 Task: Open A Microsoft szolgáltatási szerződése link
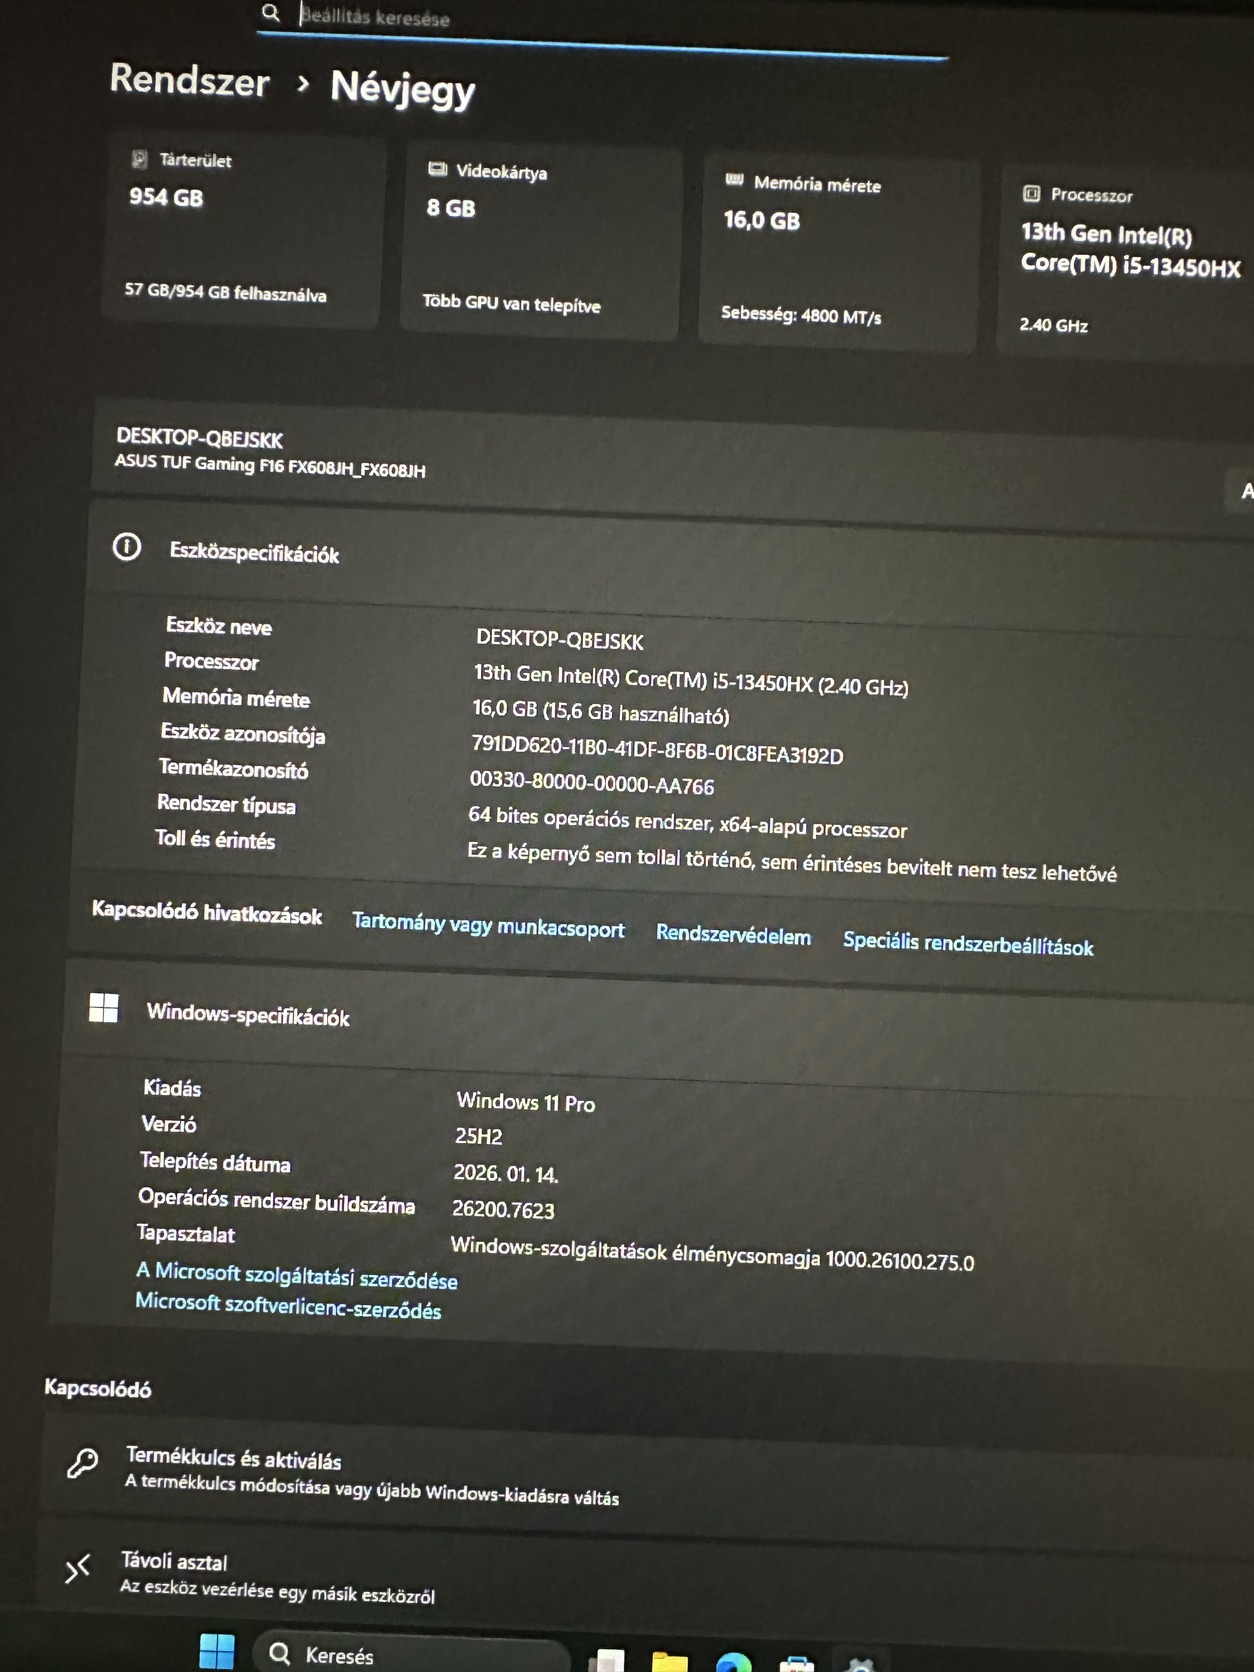coord(296,1275)
